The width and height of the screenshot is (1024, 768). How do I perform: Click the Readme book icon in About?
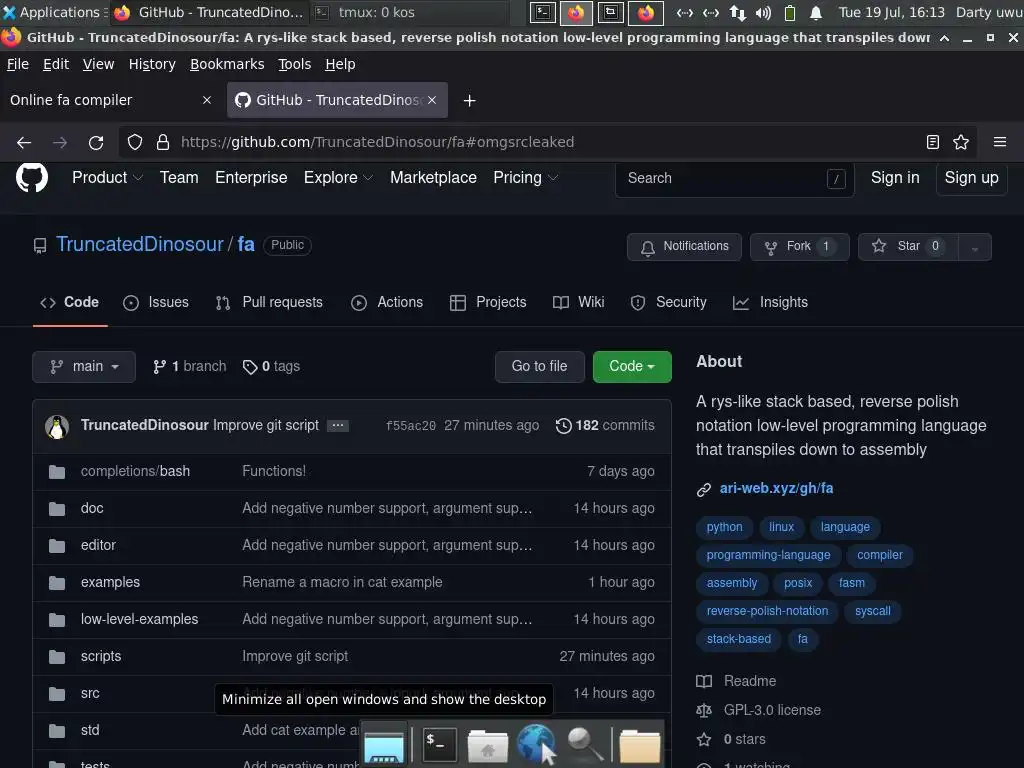click(704, 681)
